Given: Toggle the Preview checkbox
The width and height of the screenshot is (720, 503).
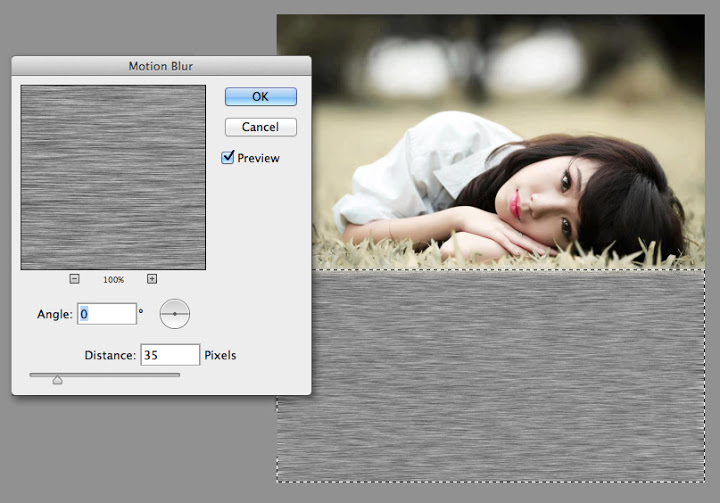Looking at the screenshot, I should point(228,158).
